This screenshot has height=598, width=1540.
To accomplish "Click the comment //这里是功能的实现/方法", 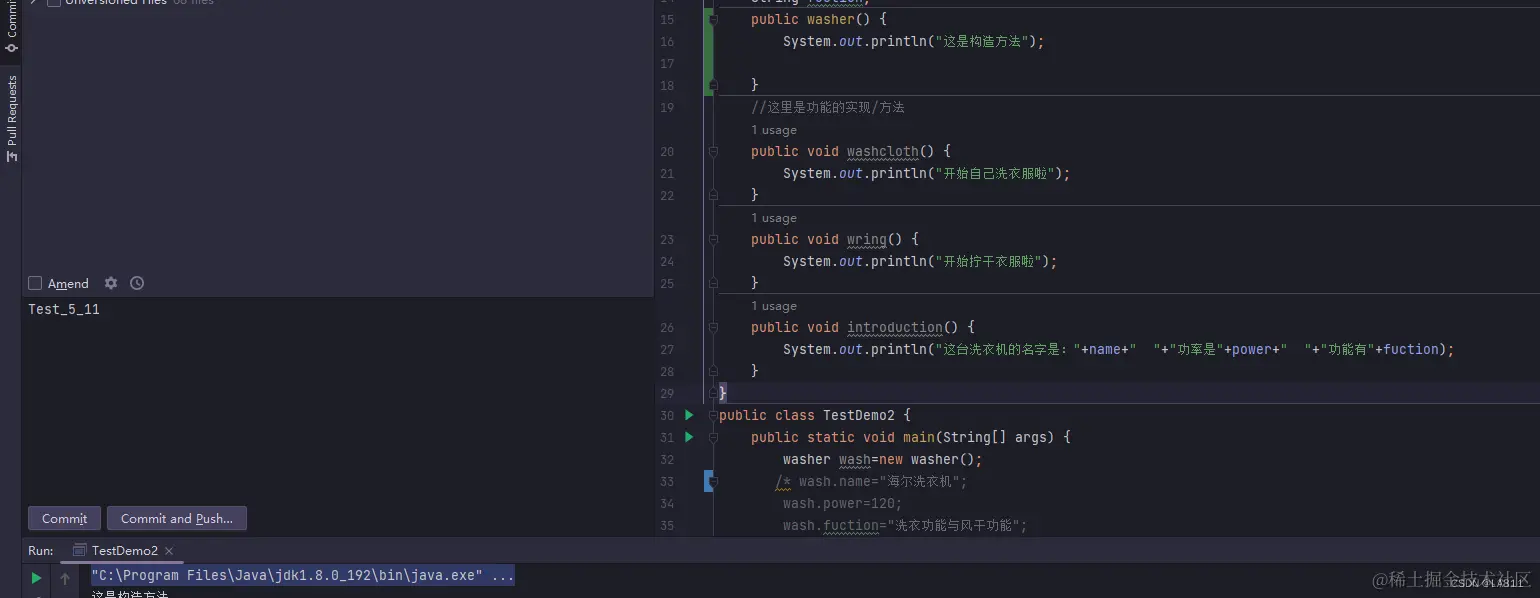I will click(x=827, y=107).
